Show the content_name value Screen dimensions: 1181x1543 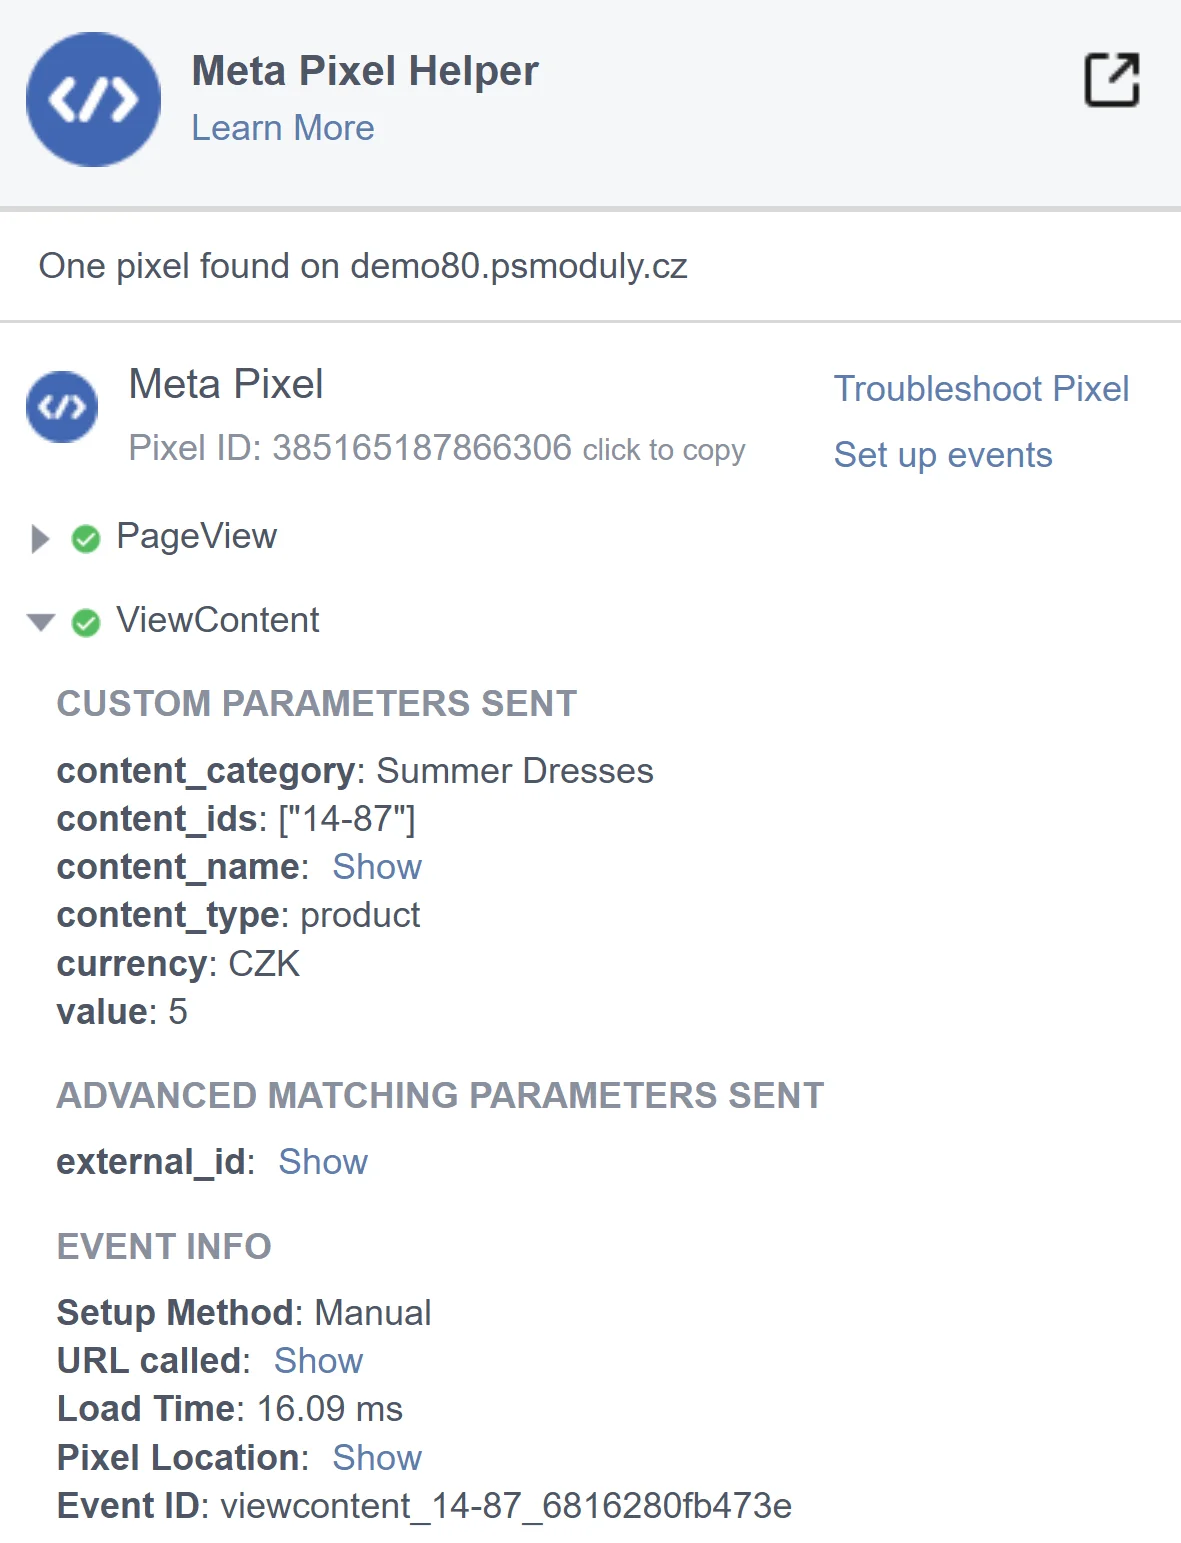point(377,867)
